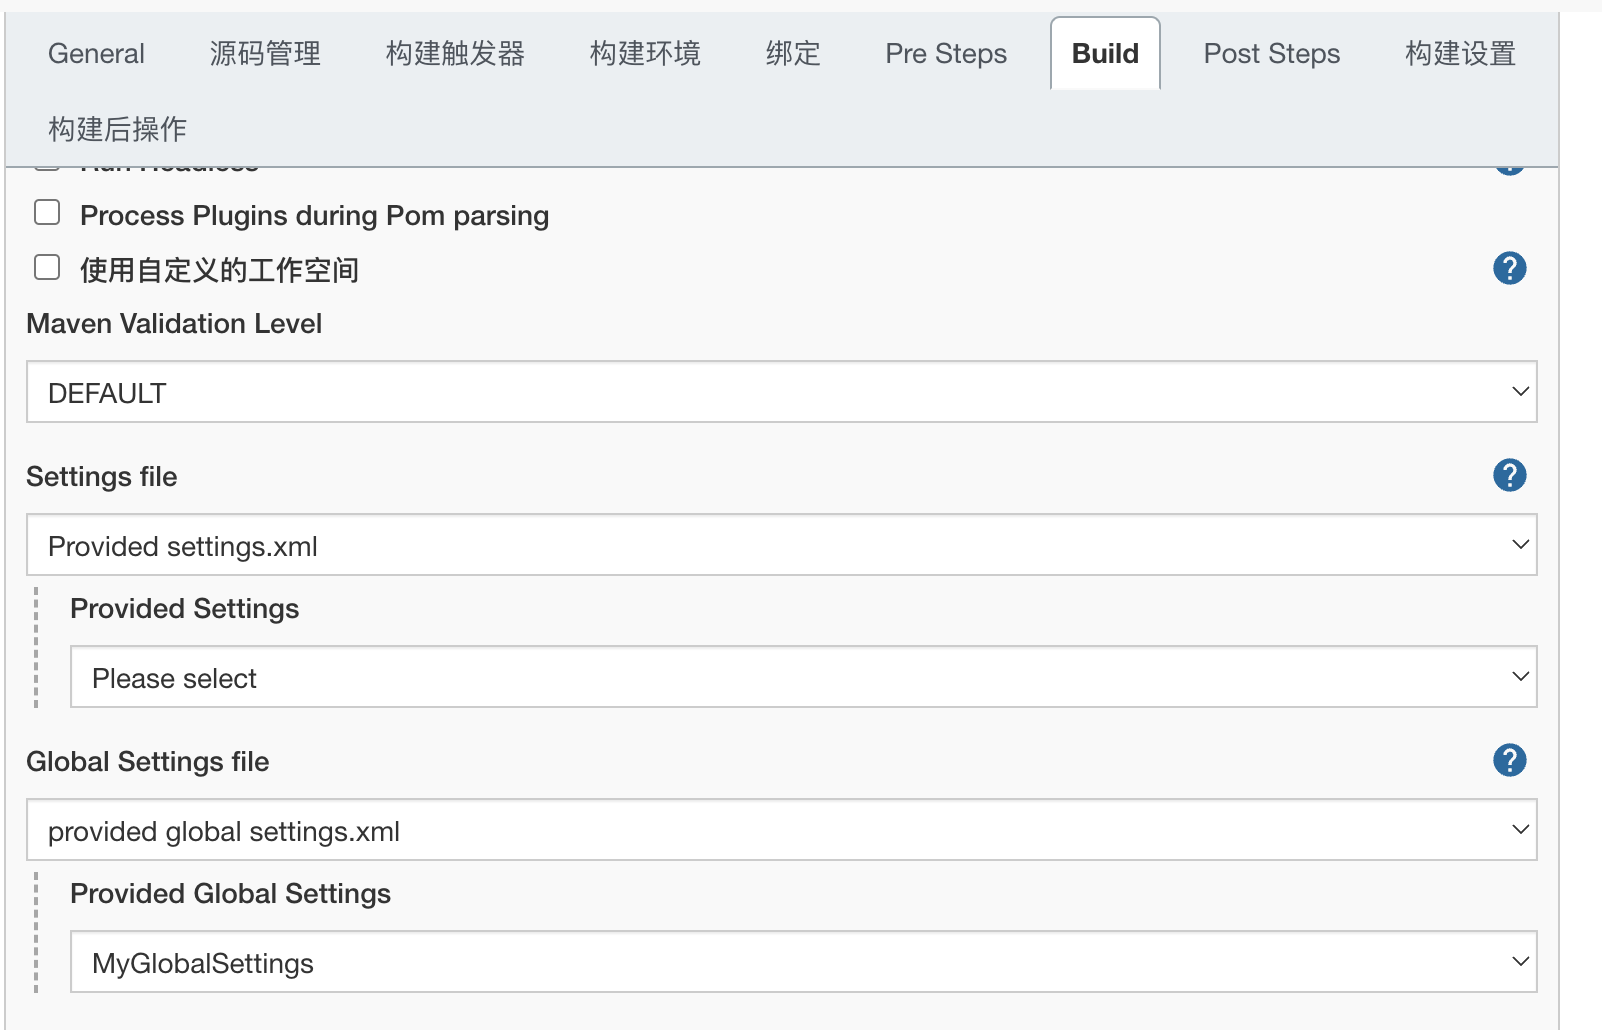This screenshot has width=1602, height=1030.
Task: Go to the 构建触发器 tab
Action: (x=455, y=53)
